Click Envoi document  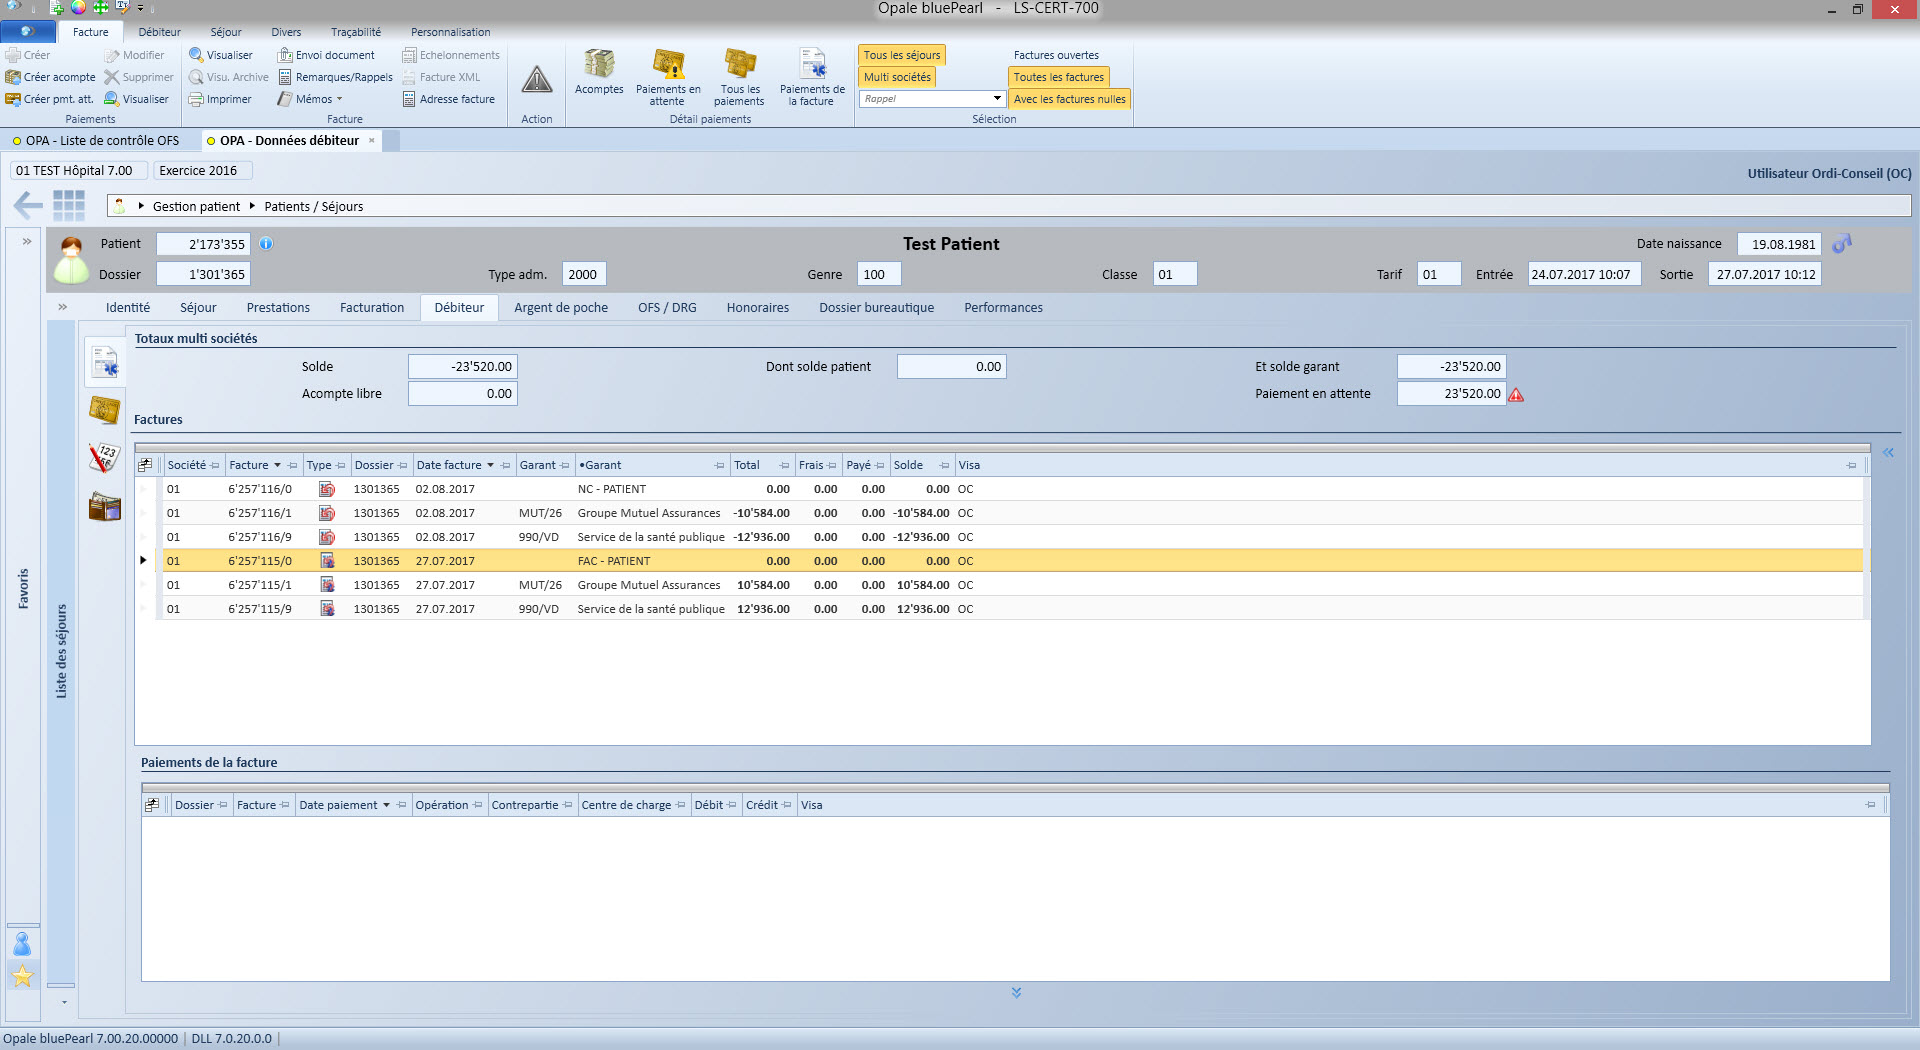326,55
